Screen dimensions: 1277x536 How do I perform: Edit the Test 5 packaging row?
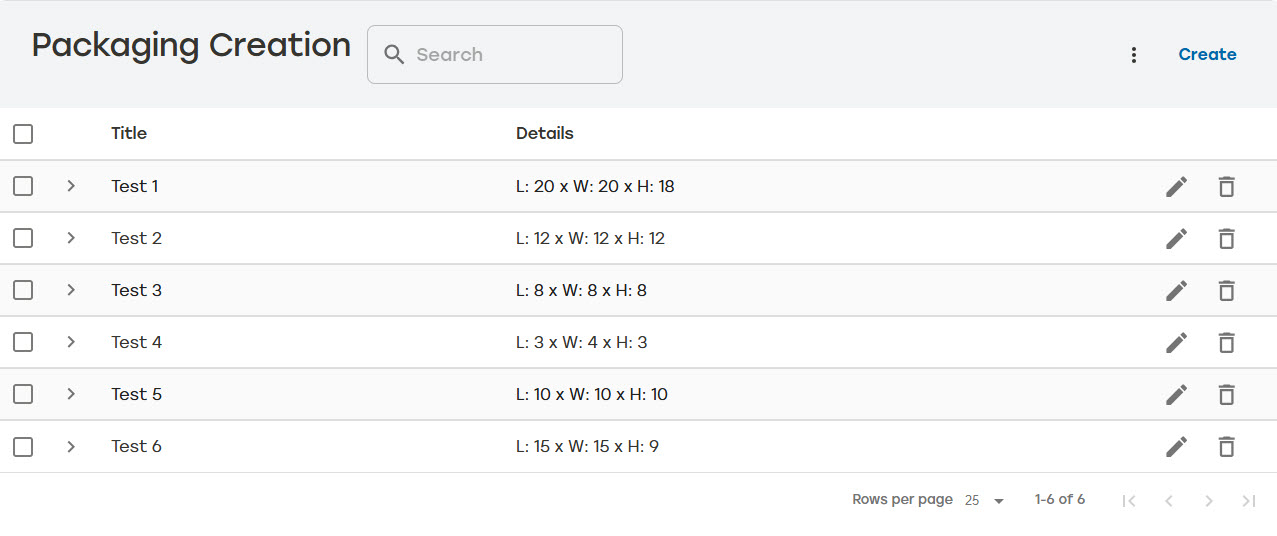(1177, 394)
